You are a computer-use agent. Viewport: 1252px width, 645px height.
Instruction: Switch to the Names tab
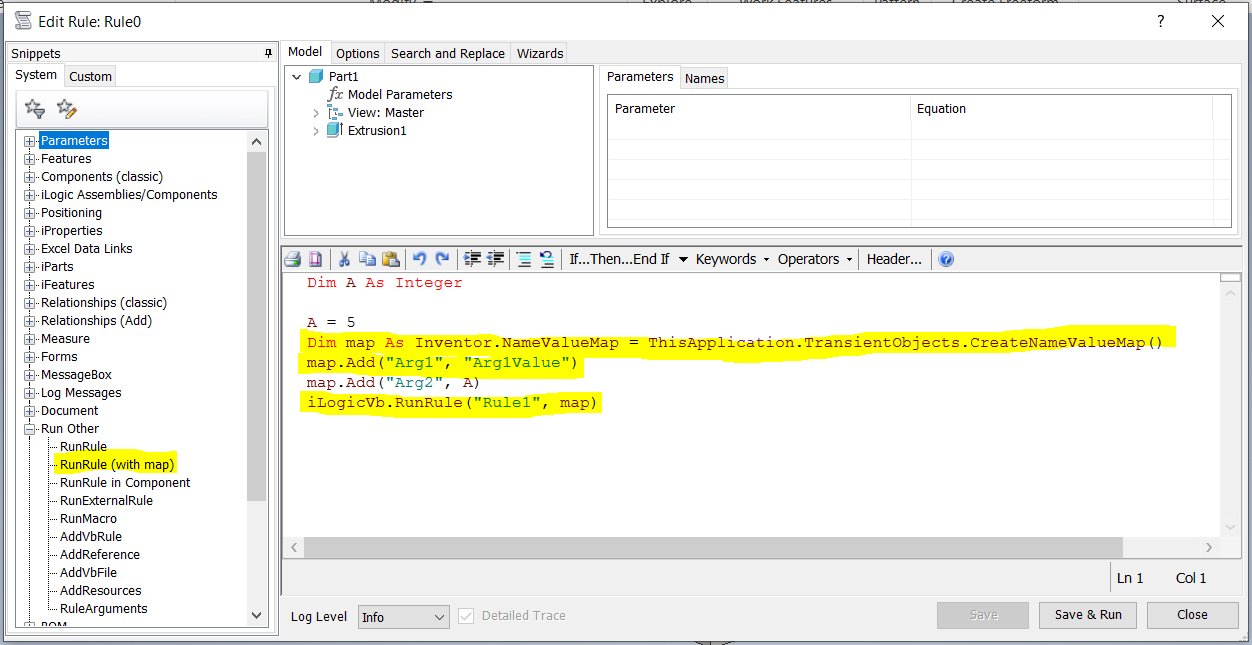704,77
